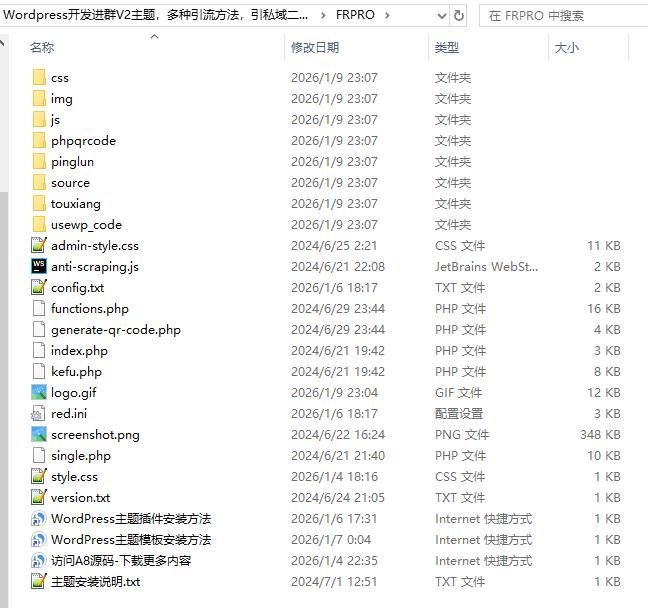
Task: Select the img folder icon
Action: pyautogui.click(x=39, y=98)
